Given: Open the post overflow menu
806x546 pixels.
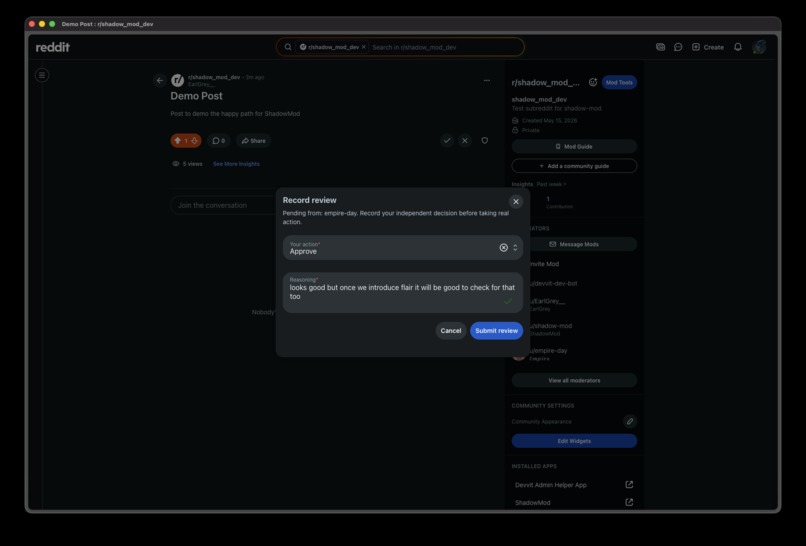Looking at the screenshot, I should coord(487,80).
